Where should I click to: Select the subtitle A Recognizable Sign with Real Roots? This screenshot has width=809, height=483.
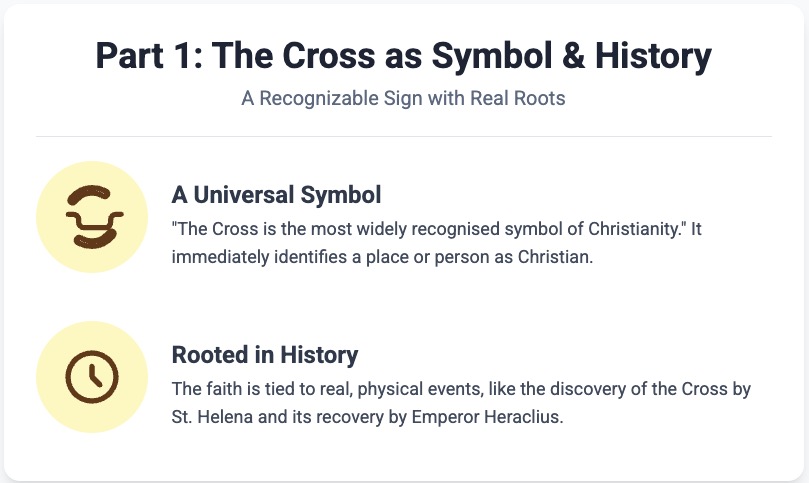click(404, 100)
